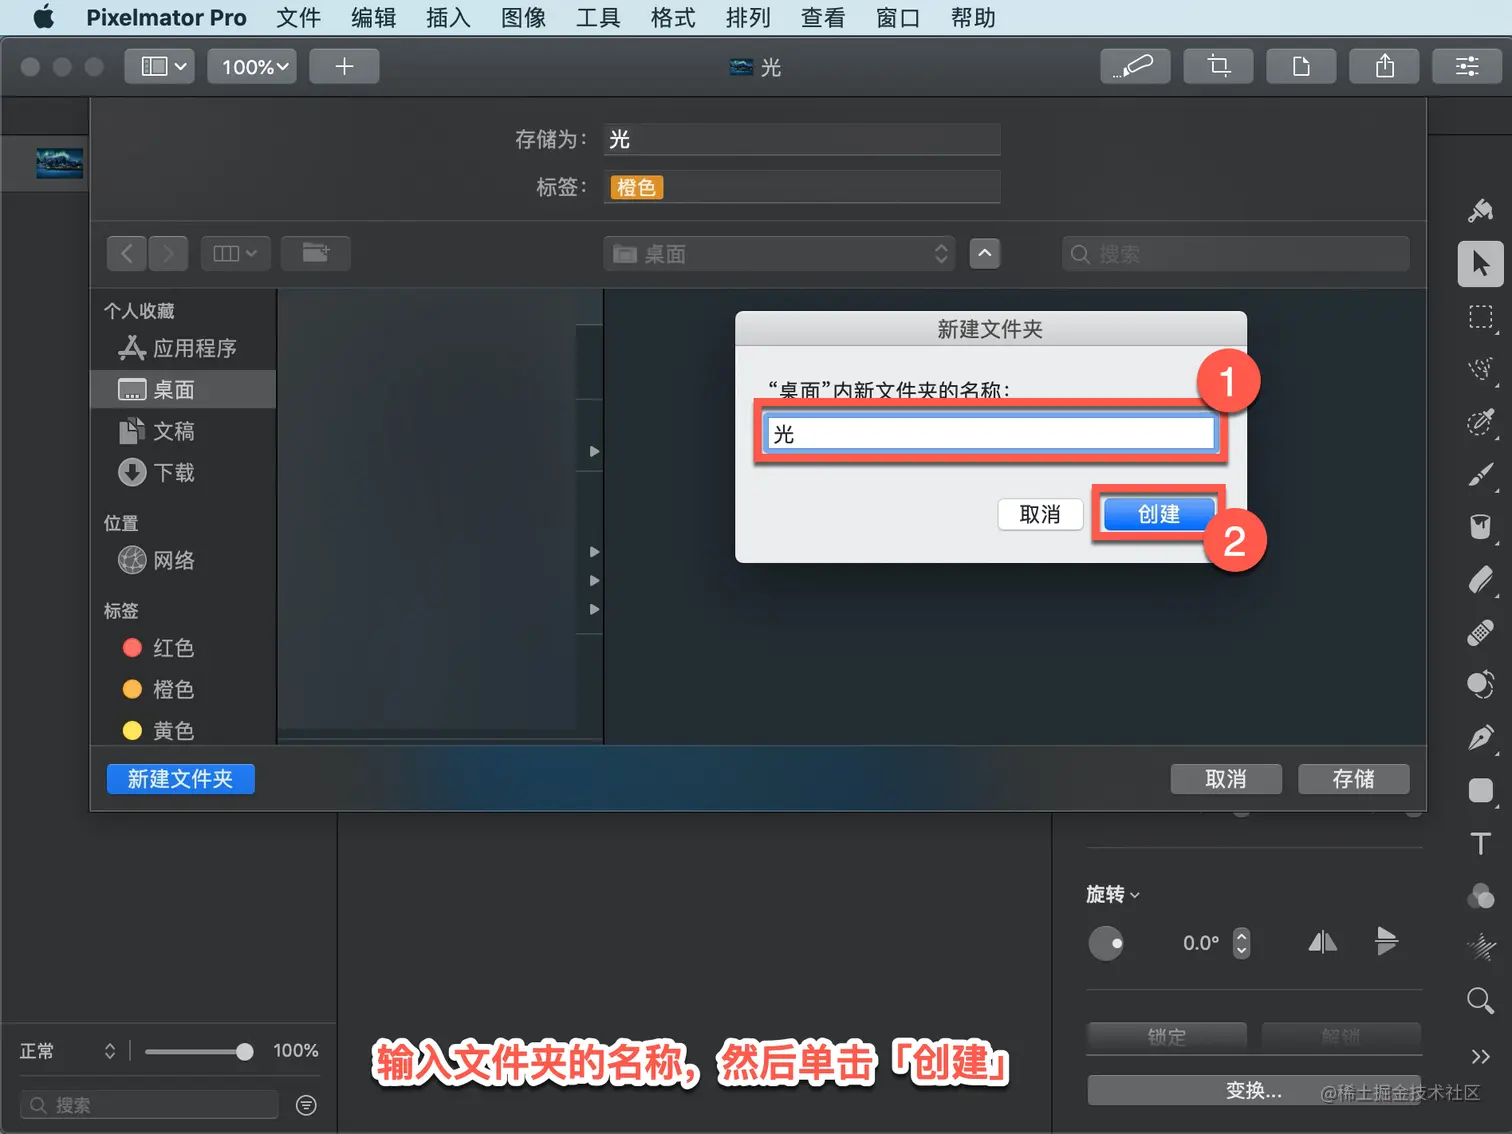
Task: Select the Type text tool
Action: coord(1481,843)
